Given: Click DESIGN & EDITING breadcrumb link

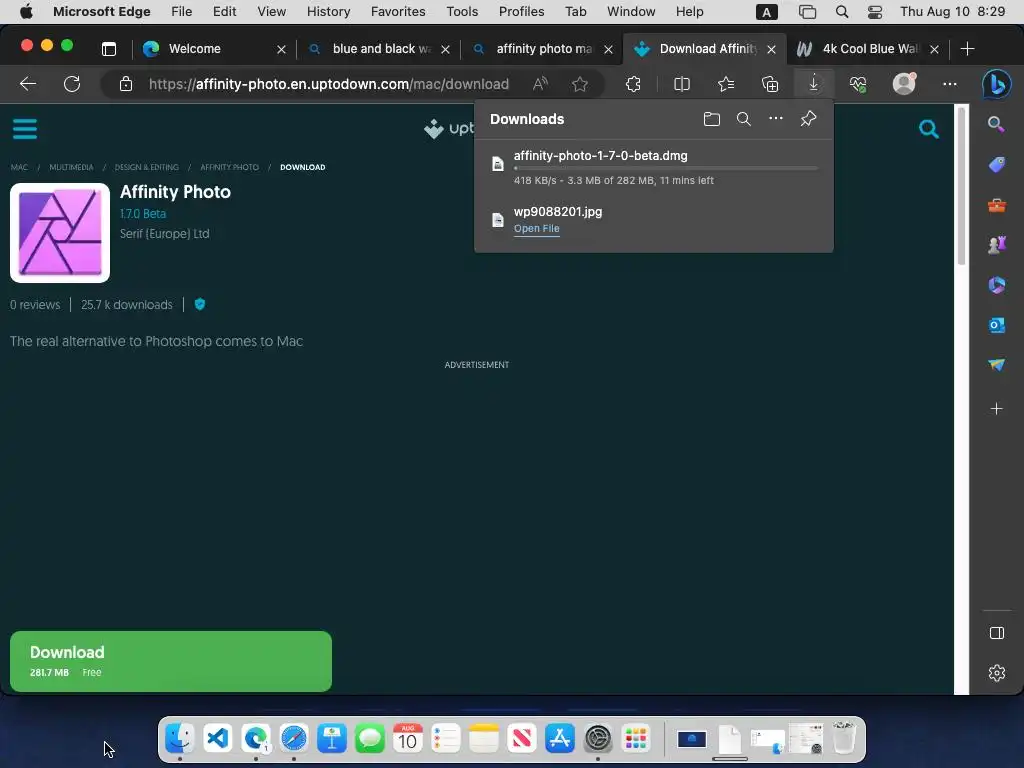Looking at the screenshot, I should (146, 167).
